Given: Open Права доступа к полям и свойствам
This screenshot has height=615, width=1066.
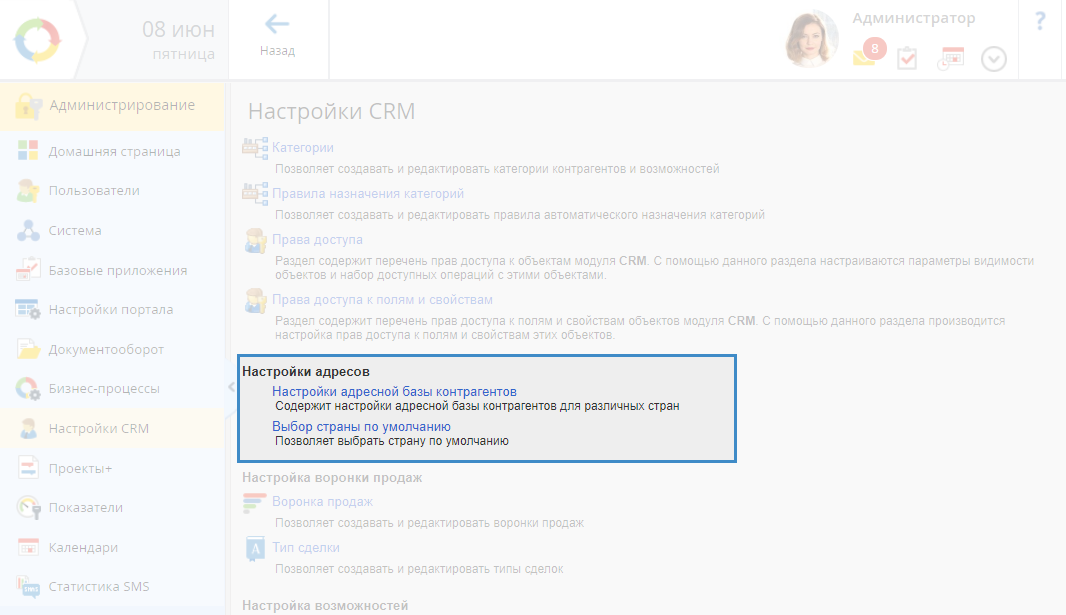Looking at the screenshot, I should click(x=382, y=300).
